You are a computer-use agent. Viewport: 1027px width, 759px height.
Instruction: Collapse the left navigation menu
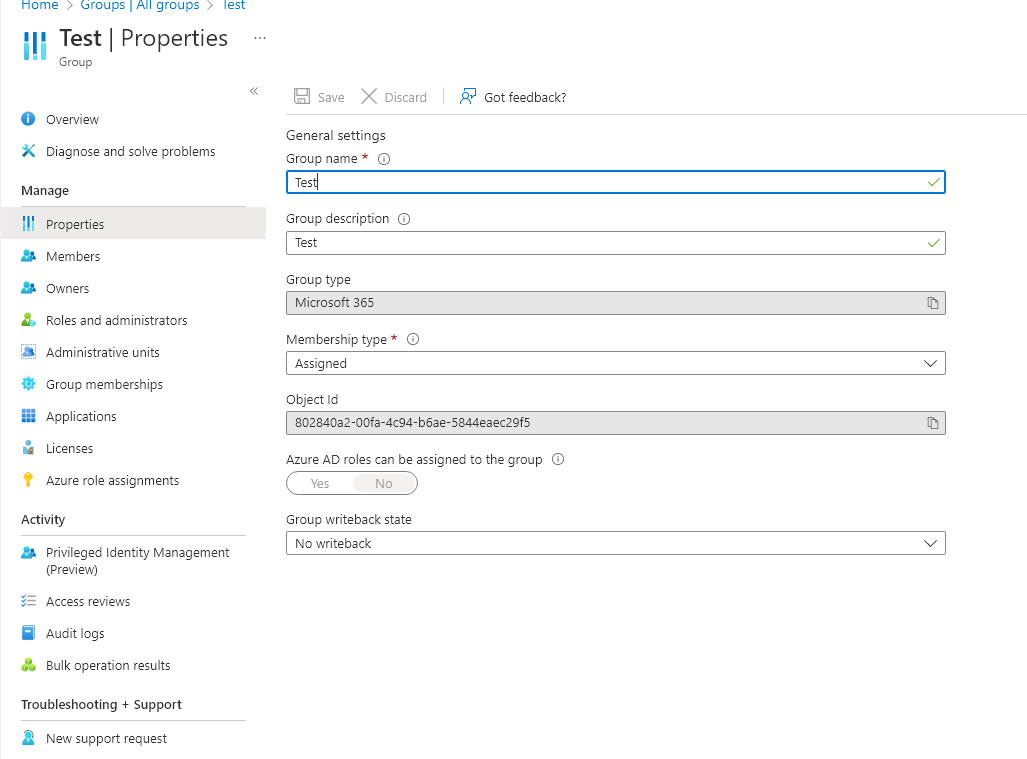pyautogui.click(x=254, y=91)
